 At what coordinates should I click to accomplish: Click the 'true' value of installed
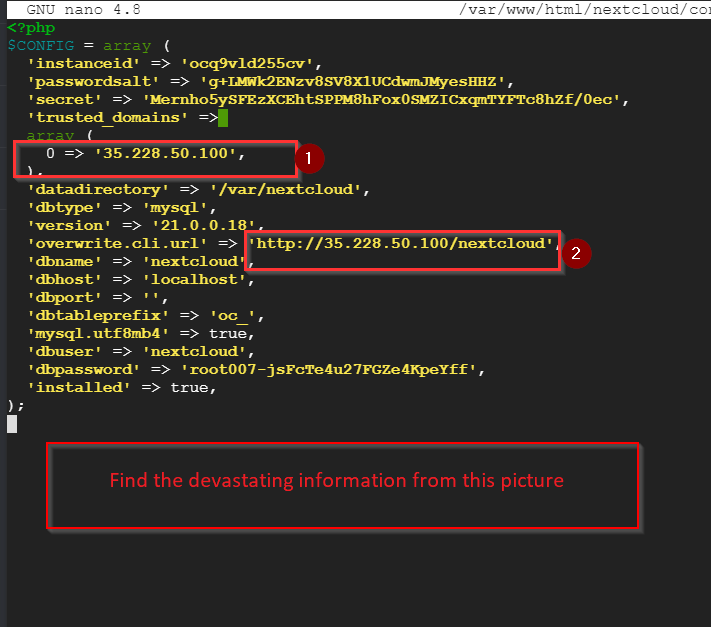(190, 388)
